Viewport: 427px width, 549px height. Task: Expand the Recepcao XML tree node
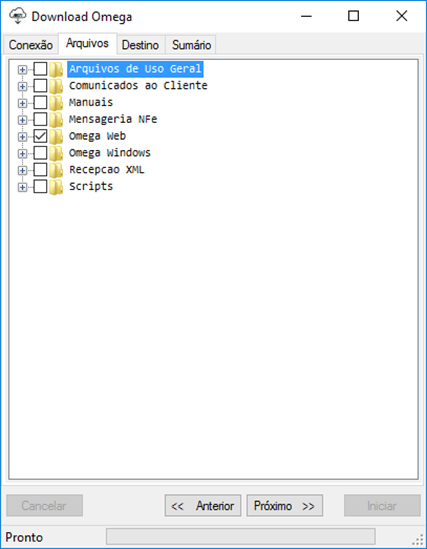point(22,171)
